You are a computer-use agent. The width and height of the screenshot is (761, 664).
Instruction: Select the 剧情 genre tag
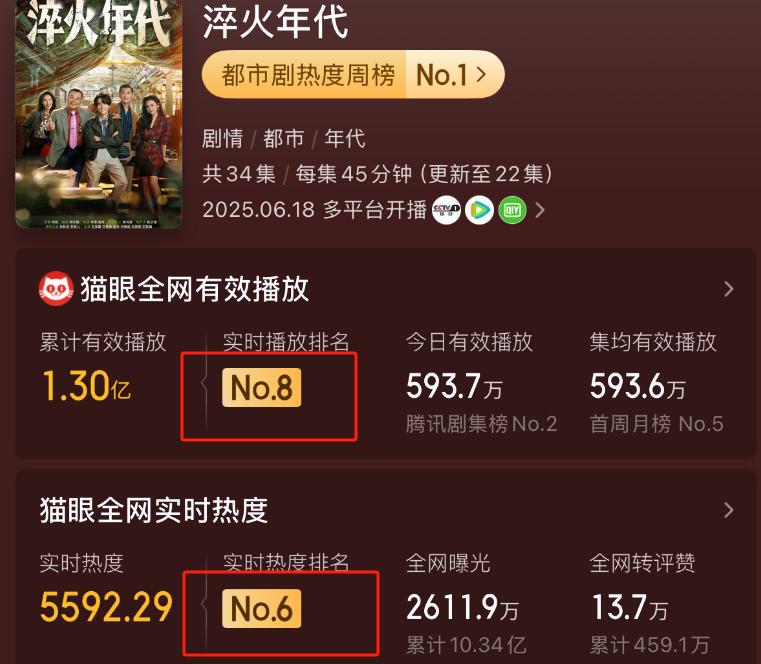coord(223,139)
